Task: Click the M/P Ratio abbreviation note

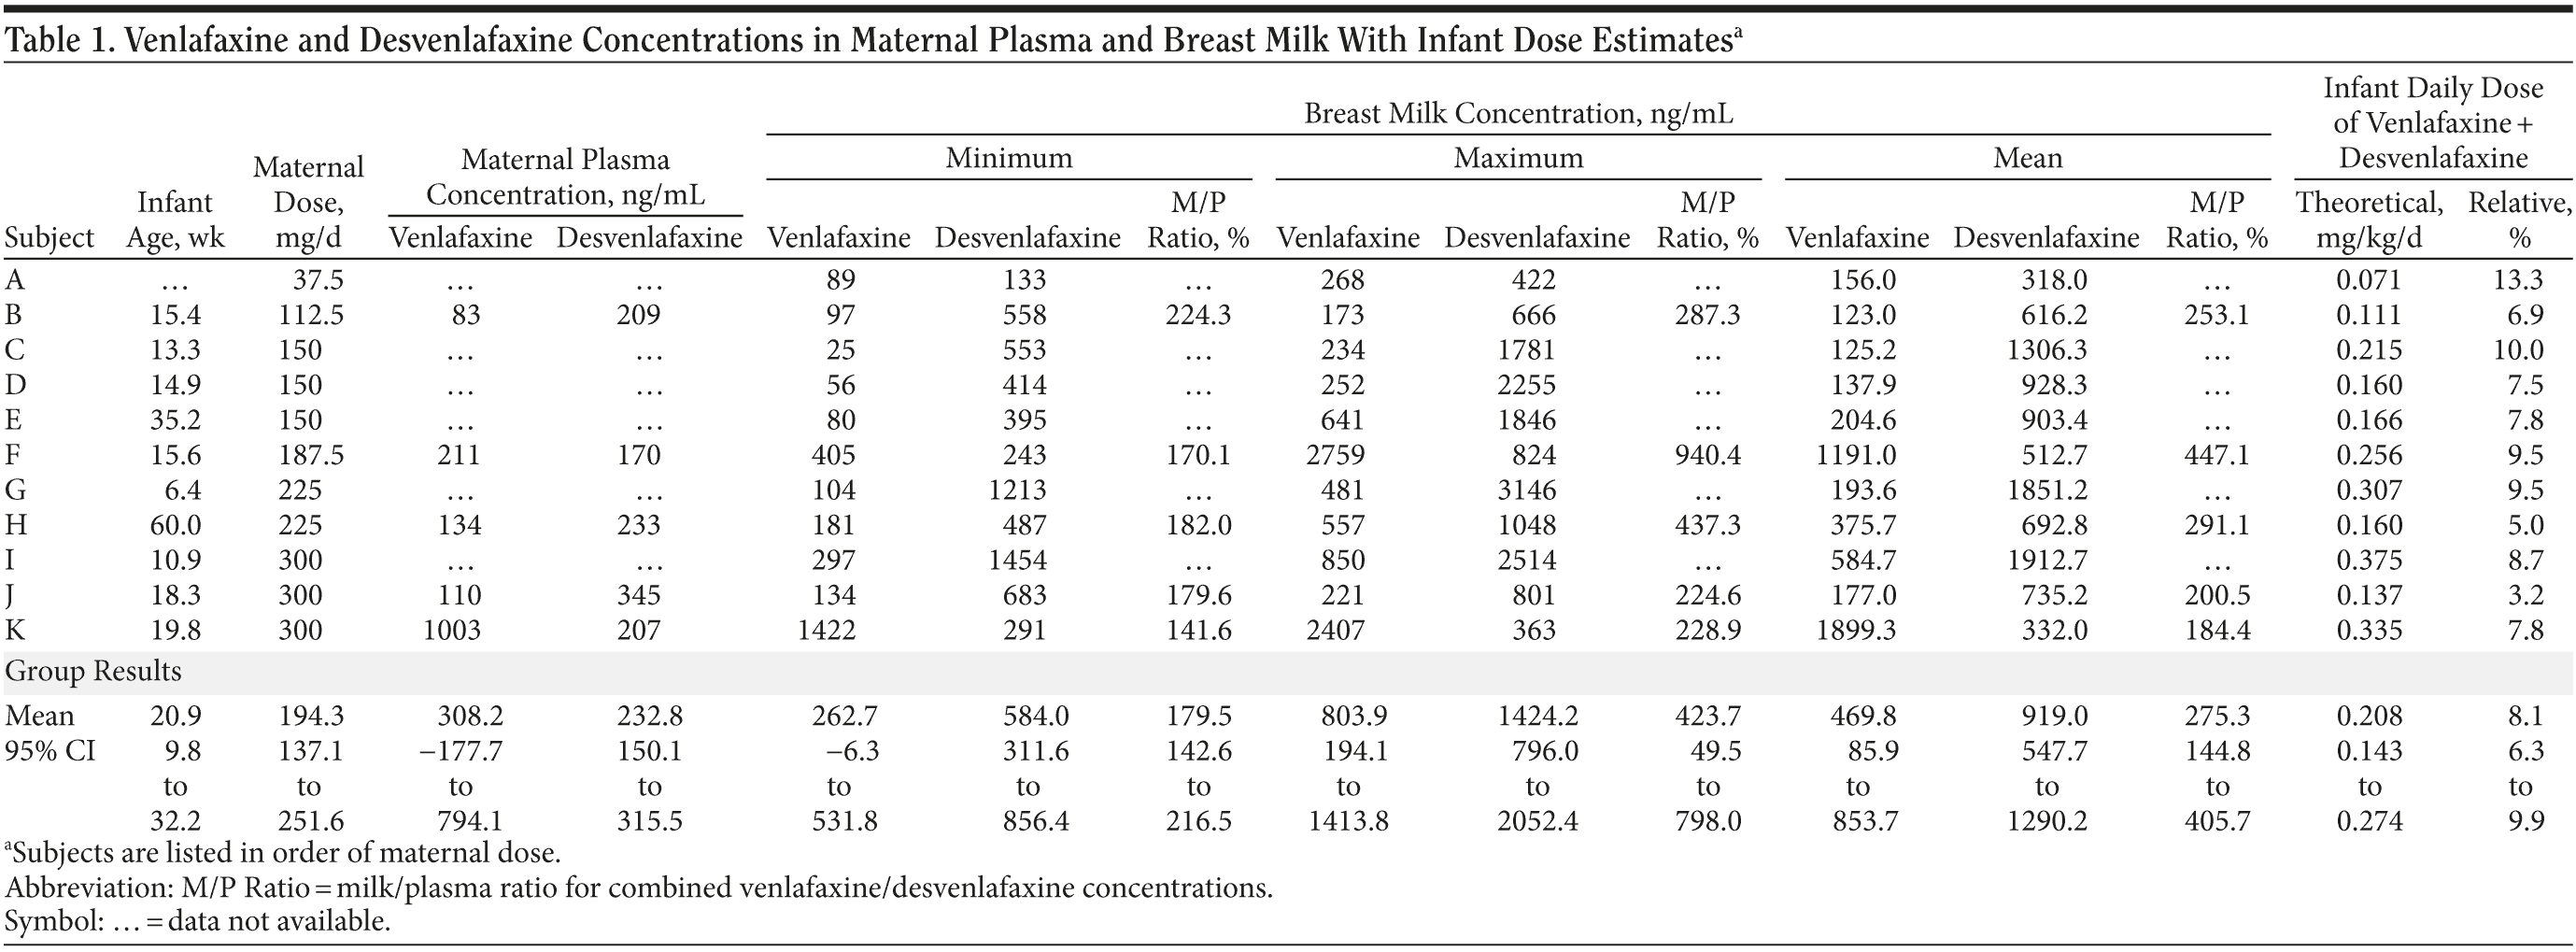Action: coord(638,888)
